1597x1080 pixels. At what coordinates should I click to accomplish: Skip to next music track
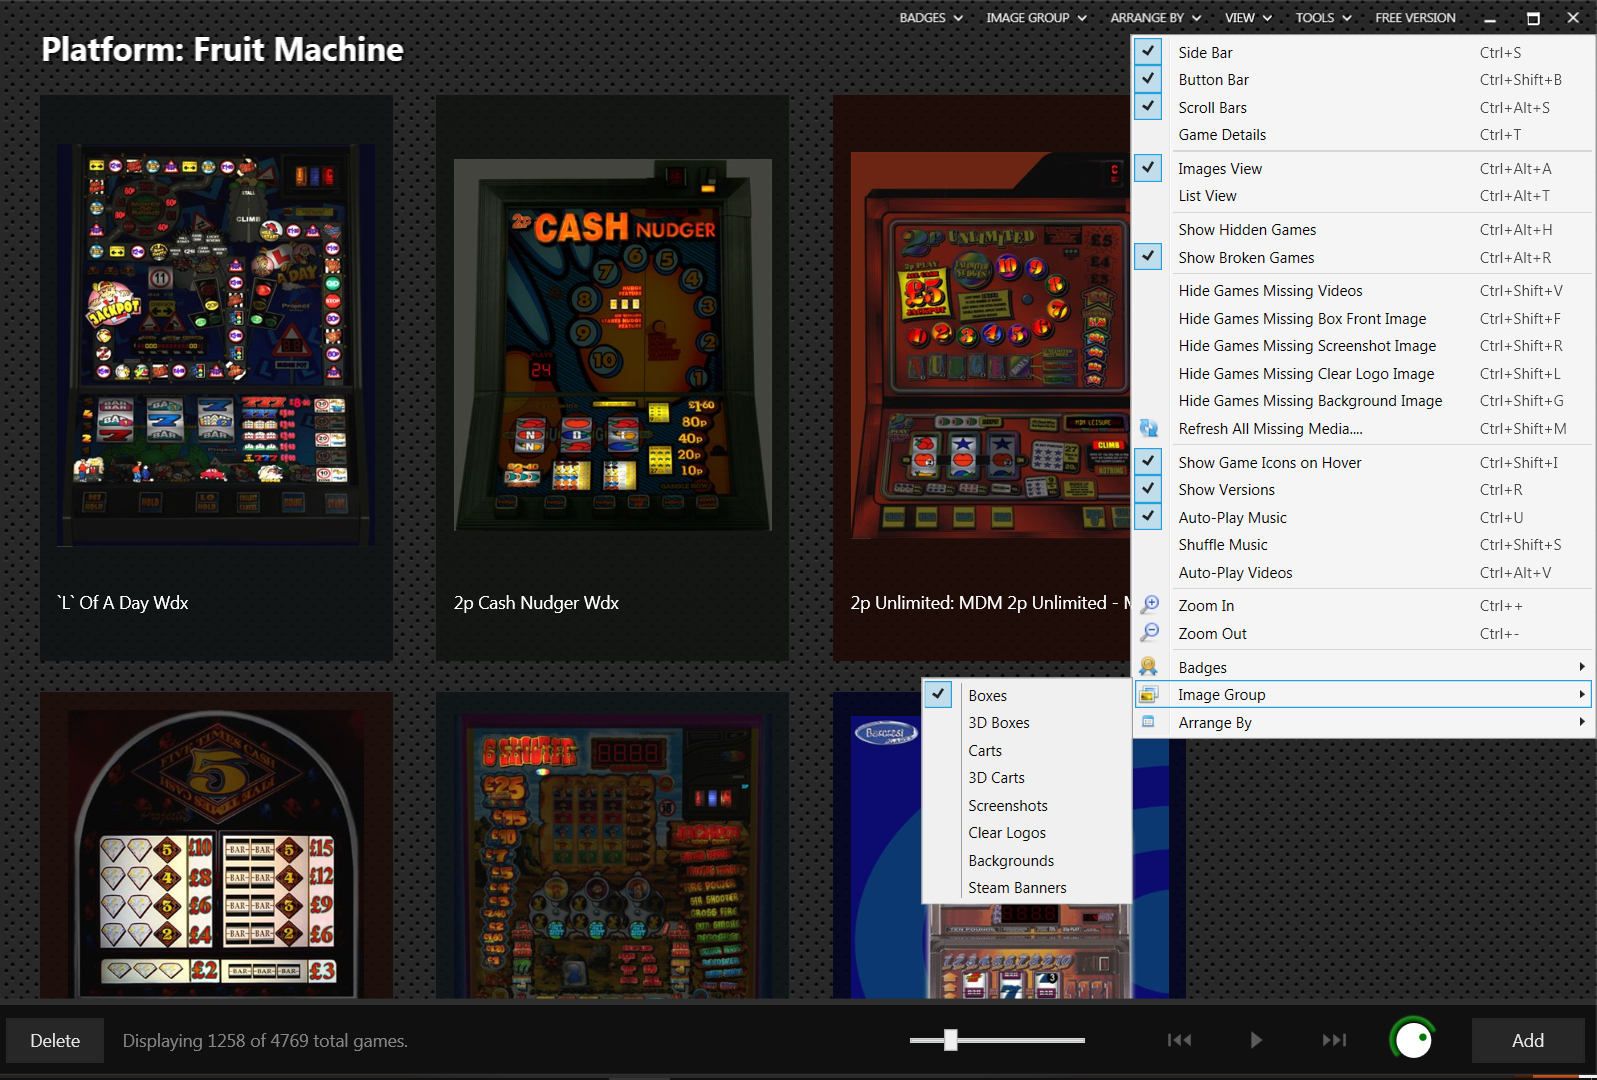point(1334,1040)
